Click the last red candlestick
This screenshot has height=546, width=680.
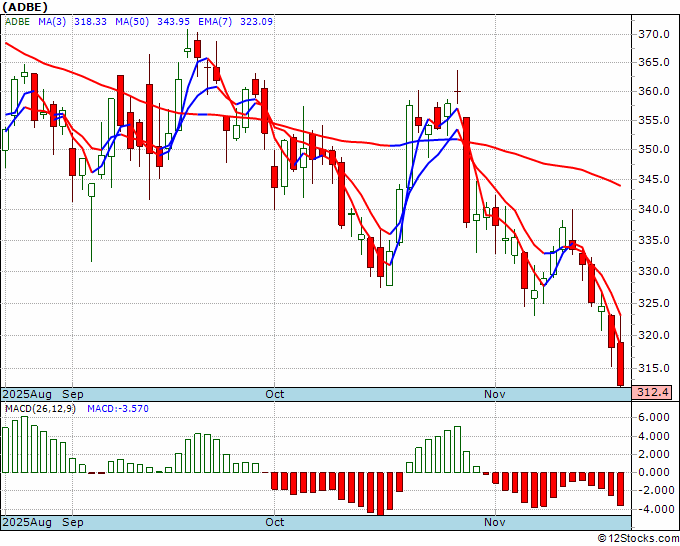point(621,363)
